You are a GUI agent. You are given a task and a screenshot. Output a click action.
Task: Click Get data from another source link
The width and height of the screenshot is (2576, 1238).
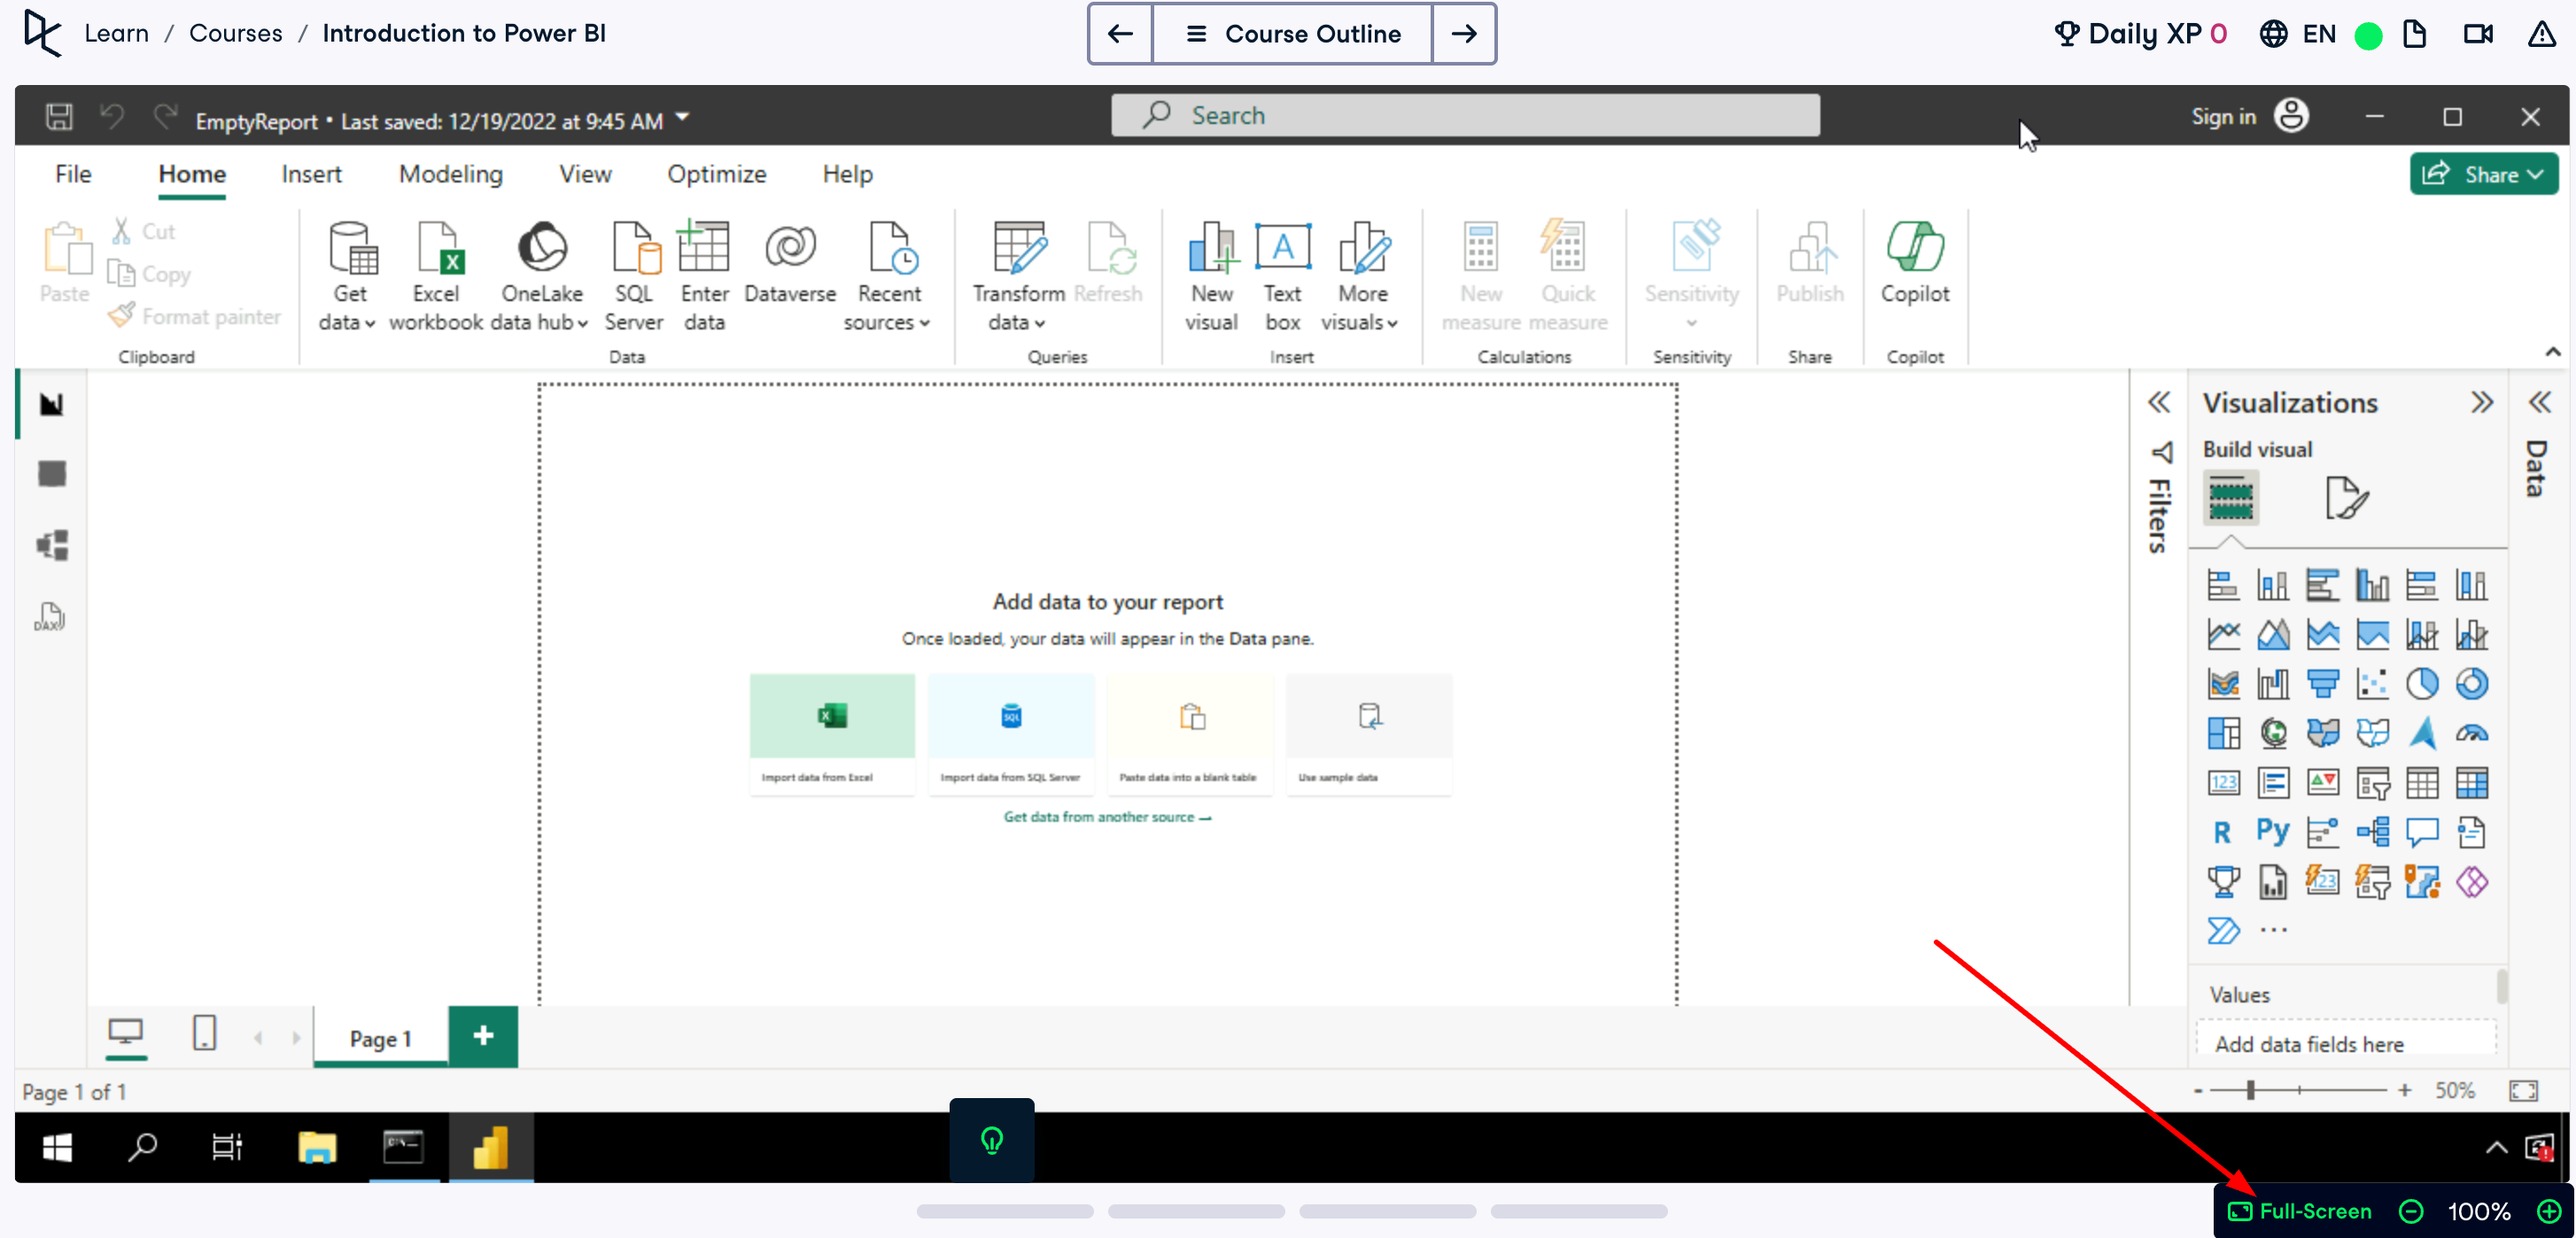[x=1107, y=817]
